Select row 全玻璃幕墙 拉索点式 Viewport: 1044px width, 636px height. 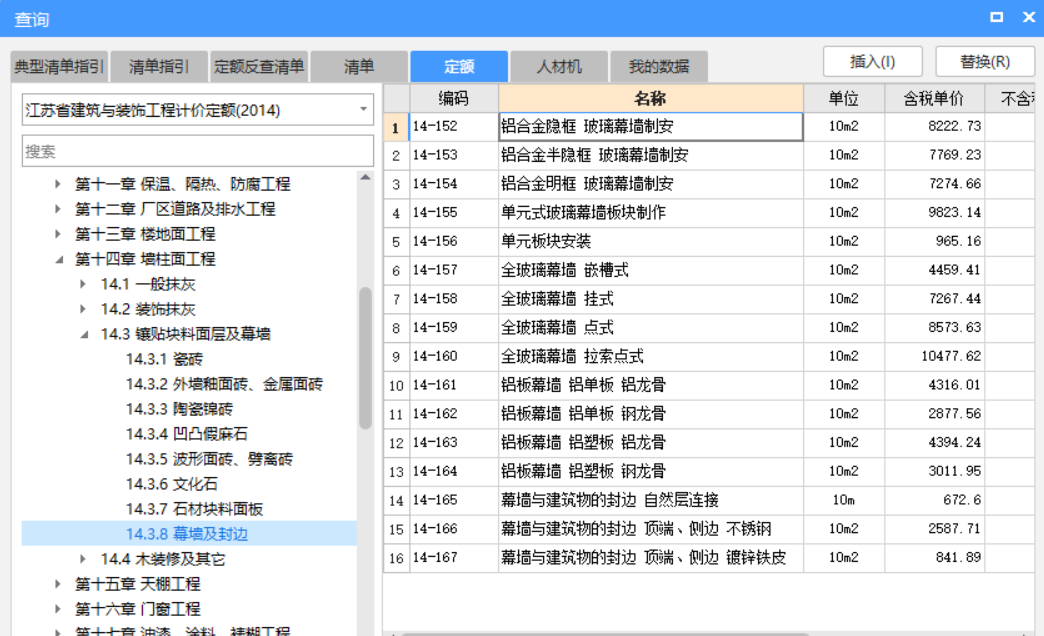coord(651,356)
